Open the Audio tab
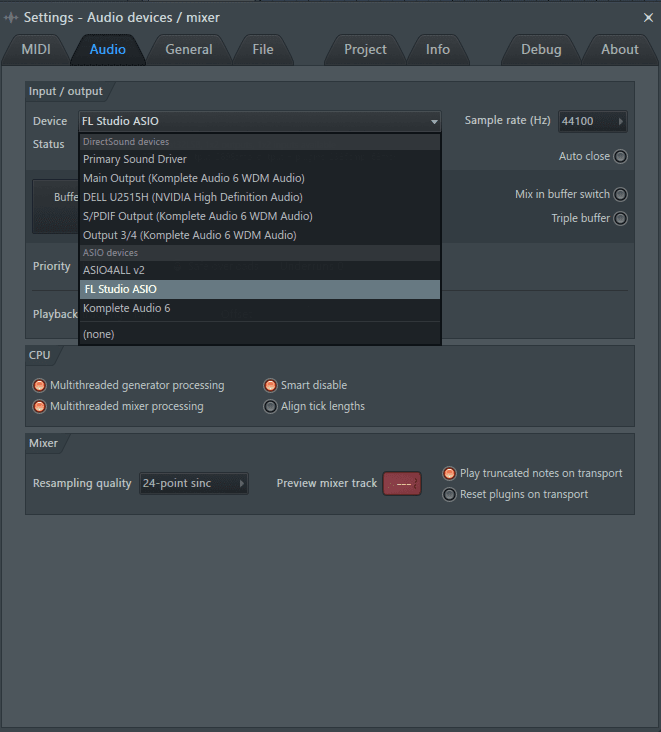 point(107,49)
